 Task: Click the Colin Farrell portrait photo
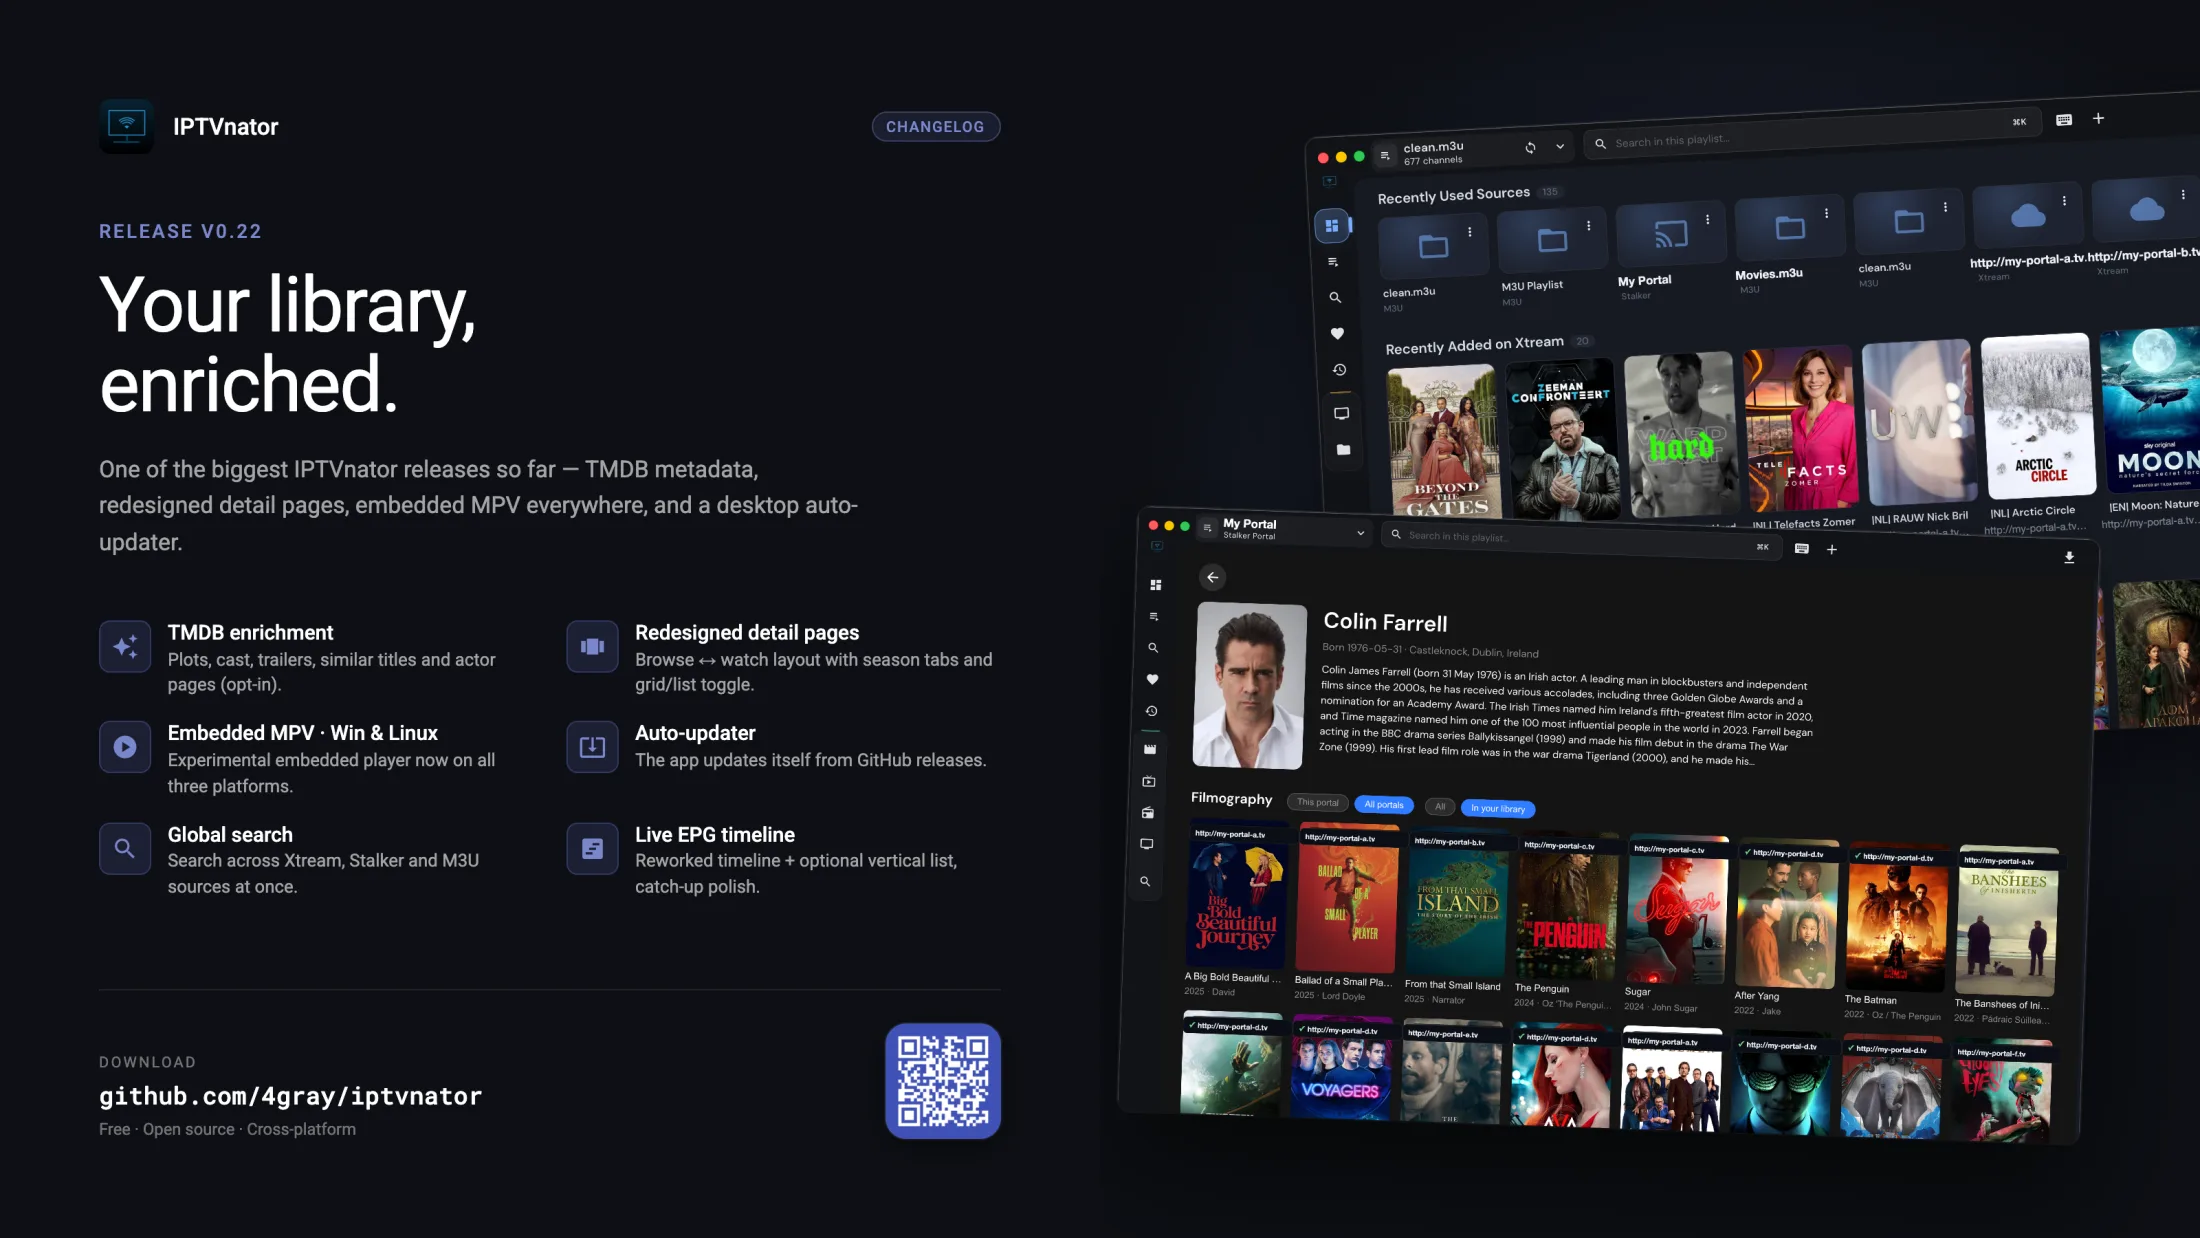point(1250,685)
